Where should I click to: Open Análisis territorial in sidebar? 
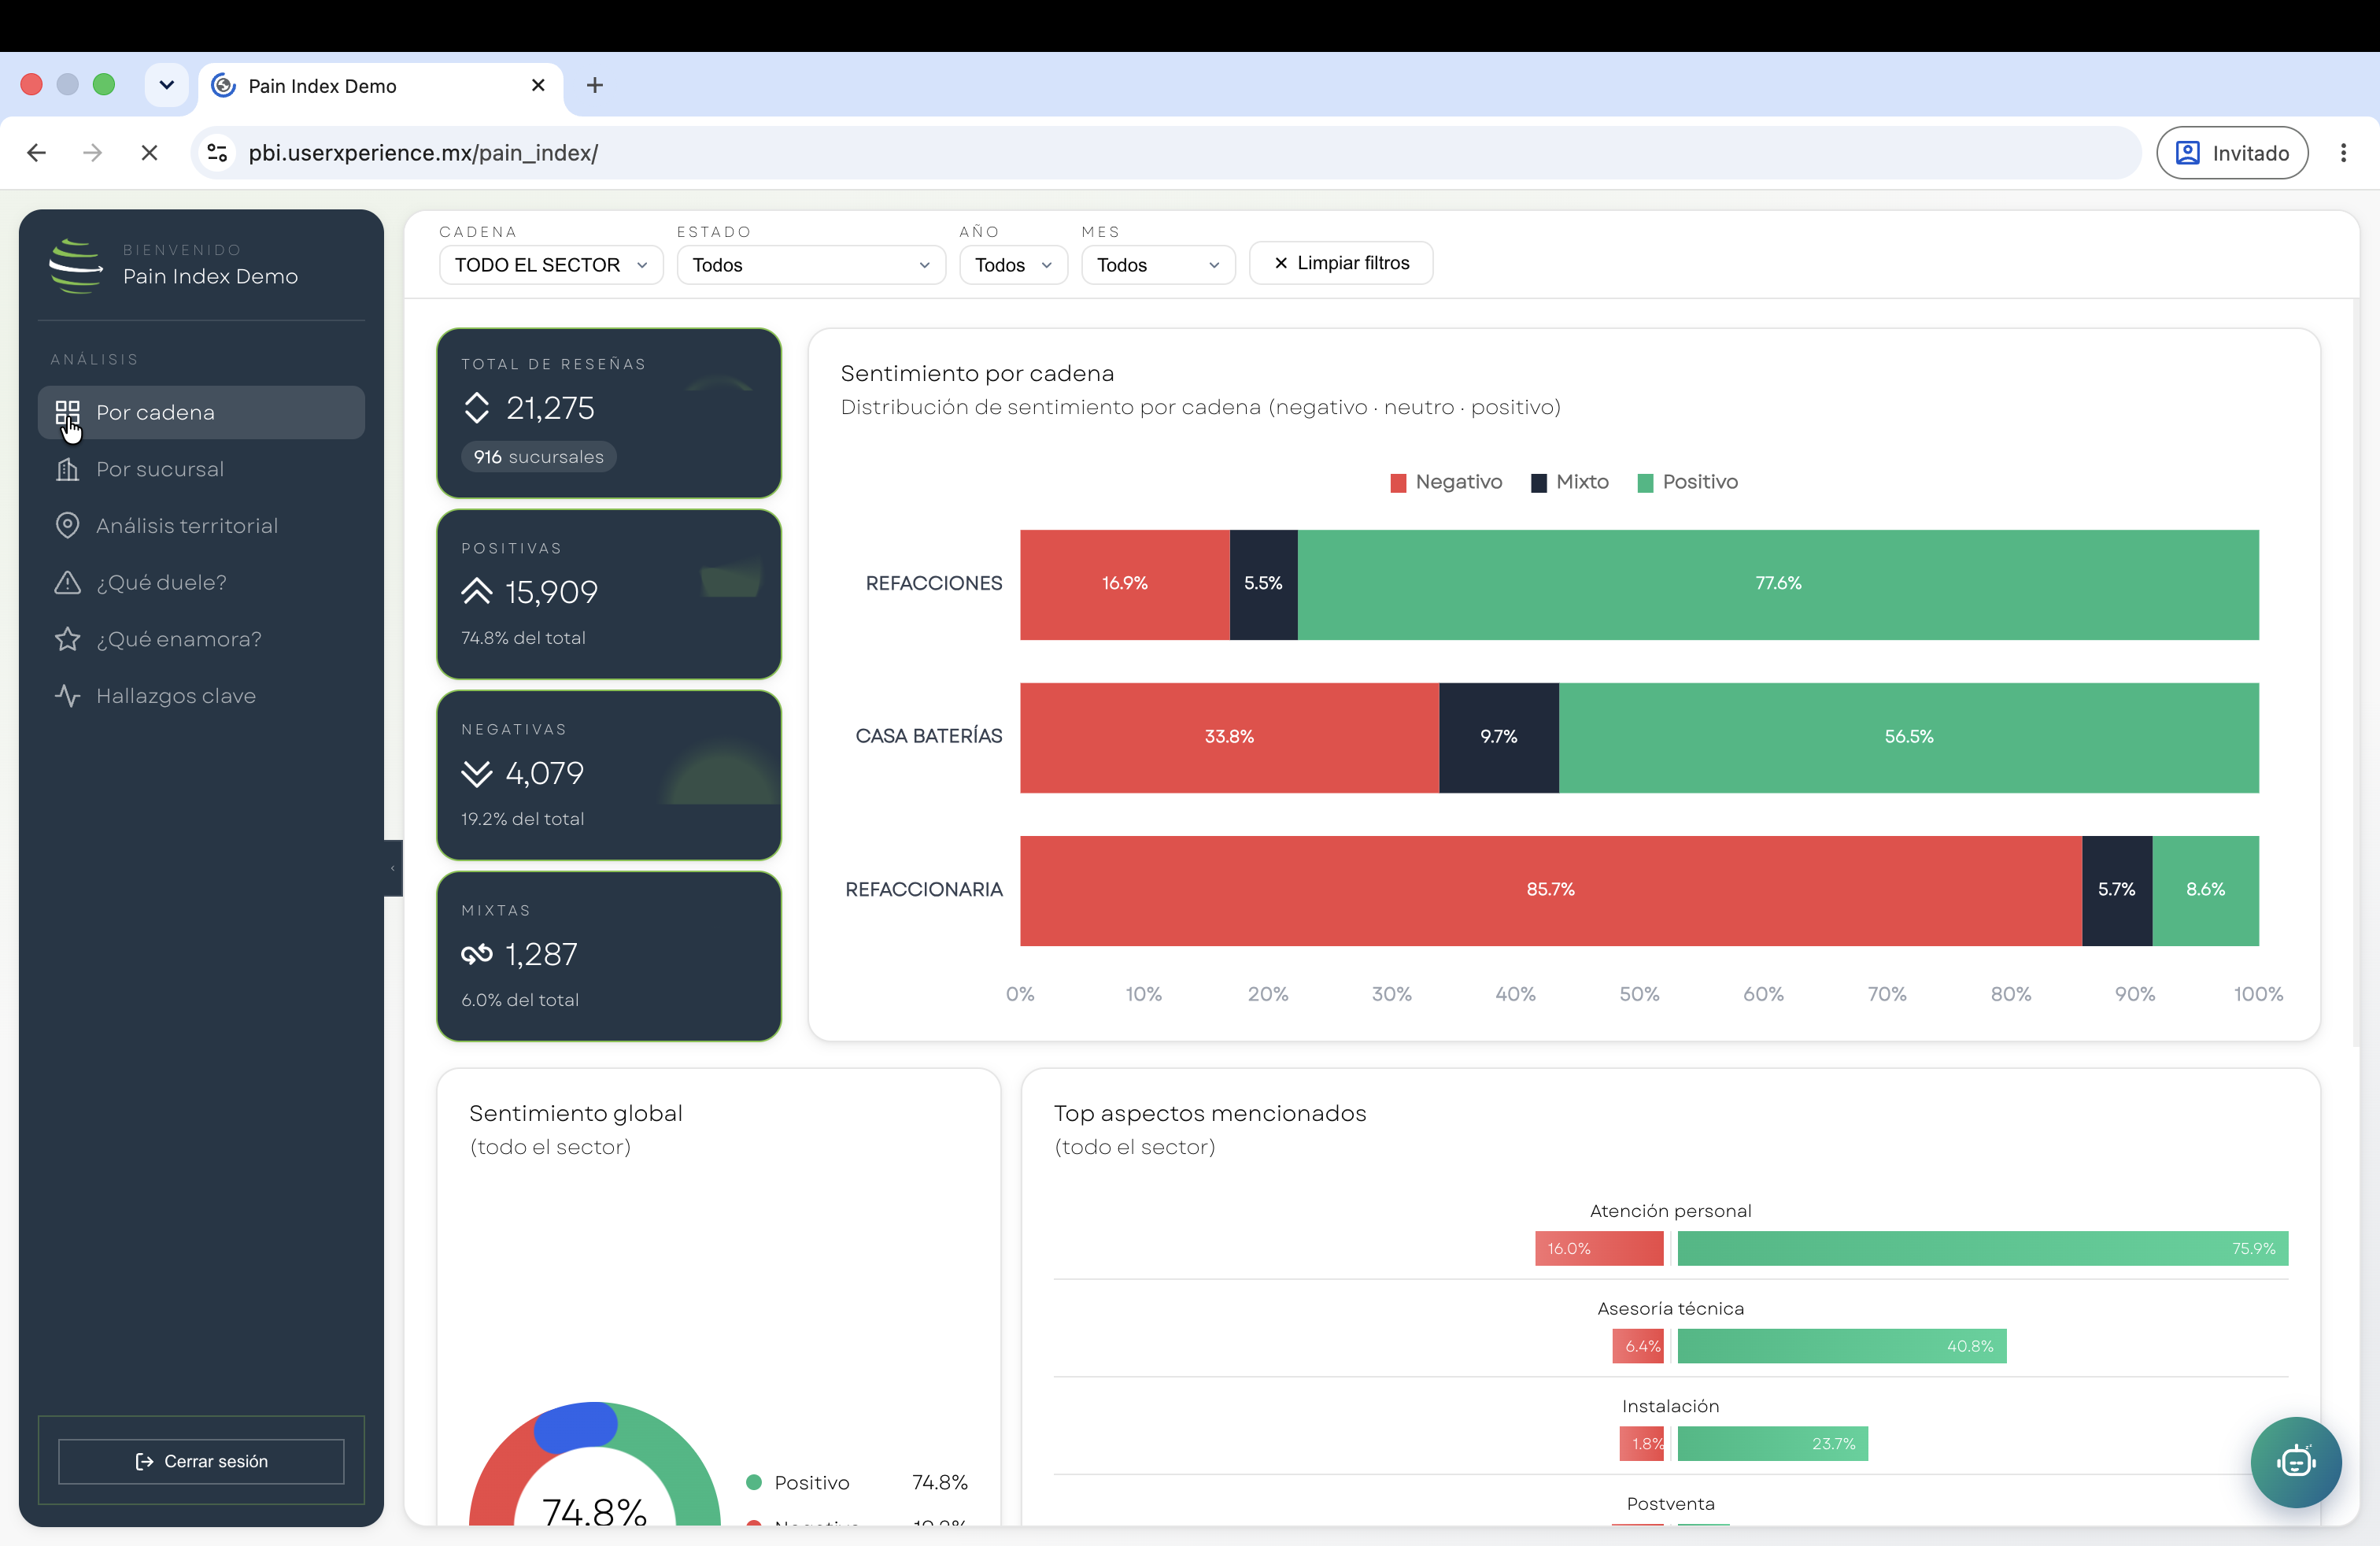point(201,526)
